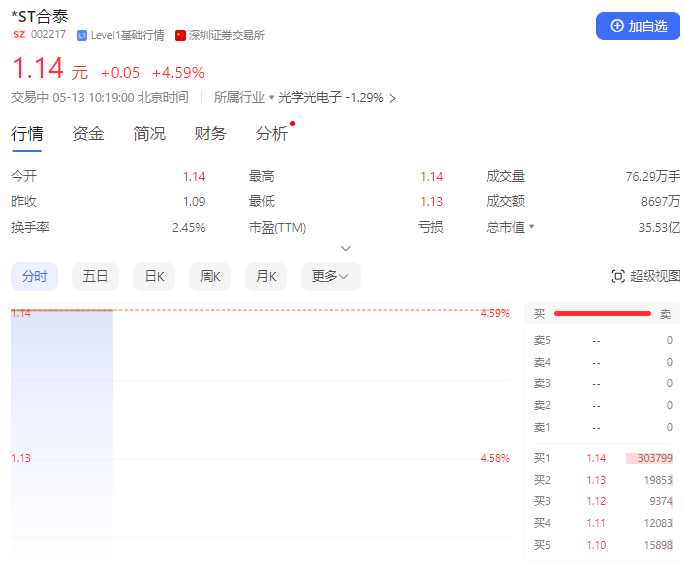Select the 分时 chart view
Viewport: 684px width, 568px height.
(34, 276)
